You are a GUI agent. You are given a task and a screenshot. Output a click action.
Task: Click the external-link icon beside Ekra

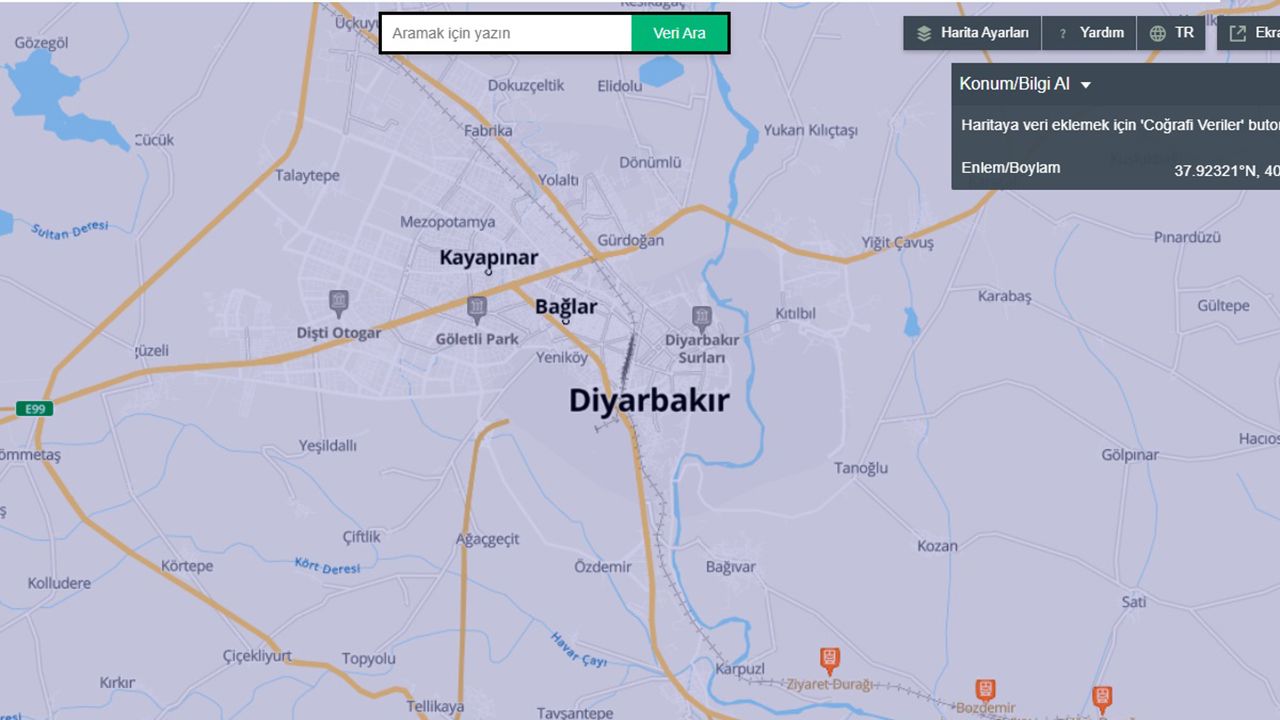[x=1238, y=33]
